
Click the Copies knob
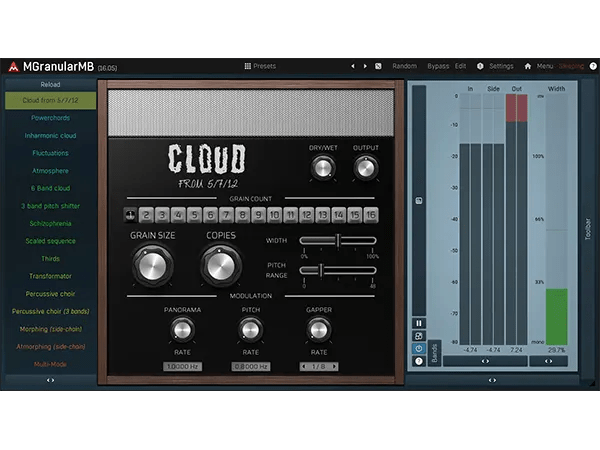pyautogui.click(x=221, y=266)
